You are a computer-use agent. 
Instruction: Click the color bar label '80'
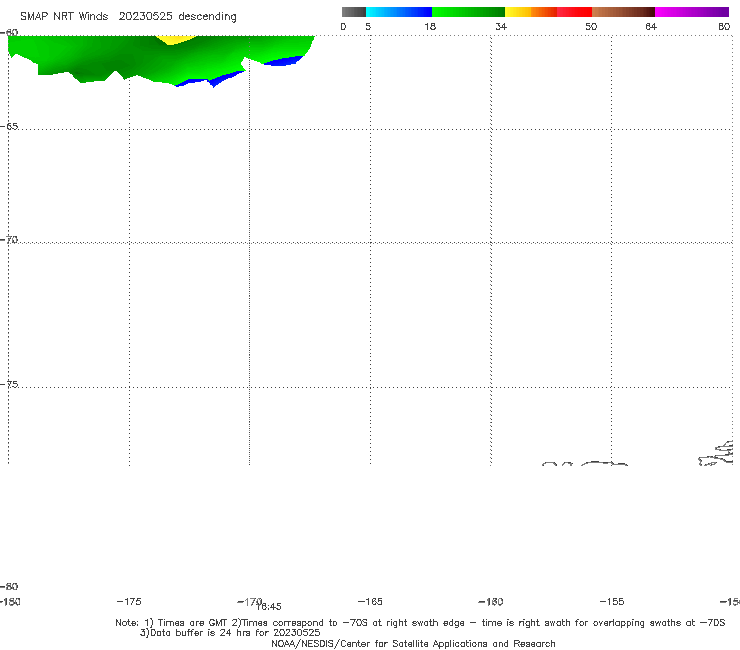[x=724, y=26]
